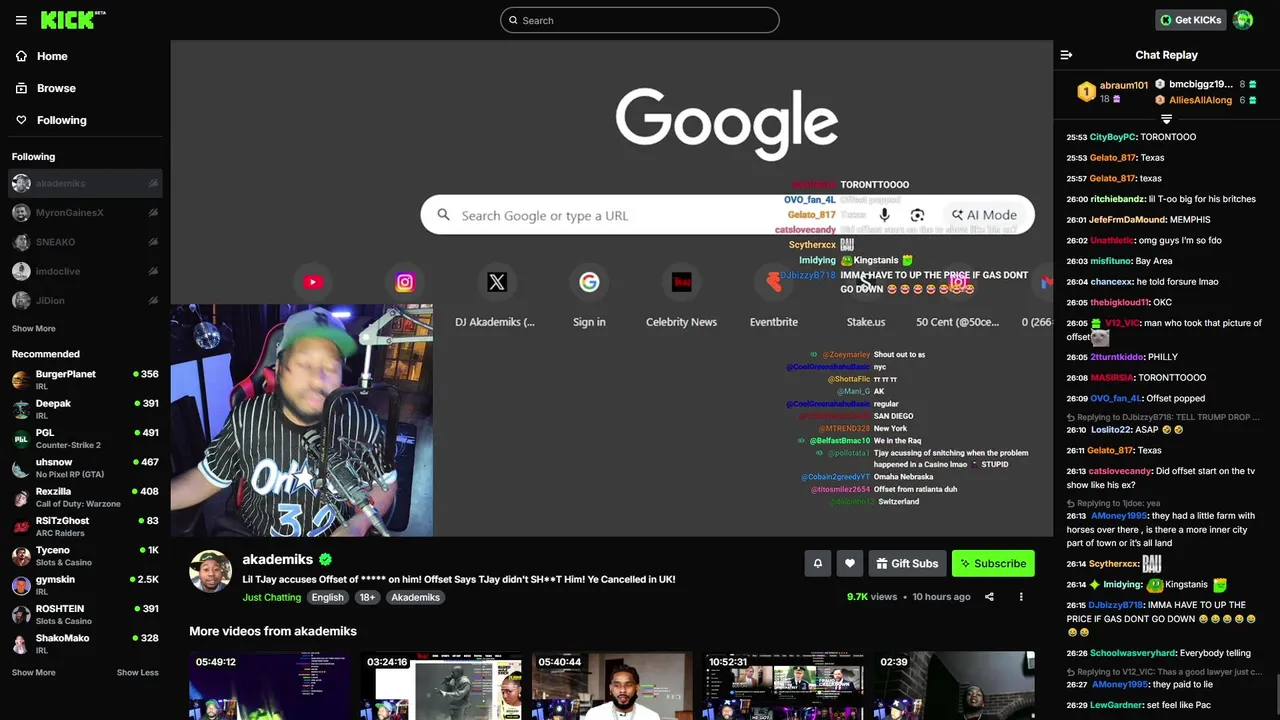Click the Google voice search microphone
The image size is (1280, 720).
click(884, 215)
